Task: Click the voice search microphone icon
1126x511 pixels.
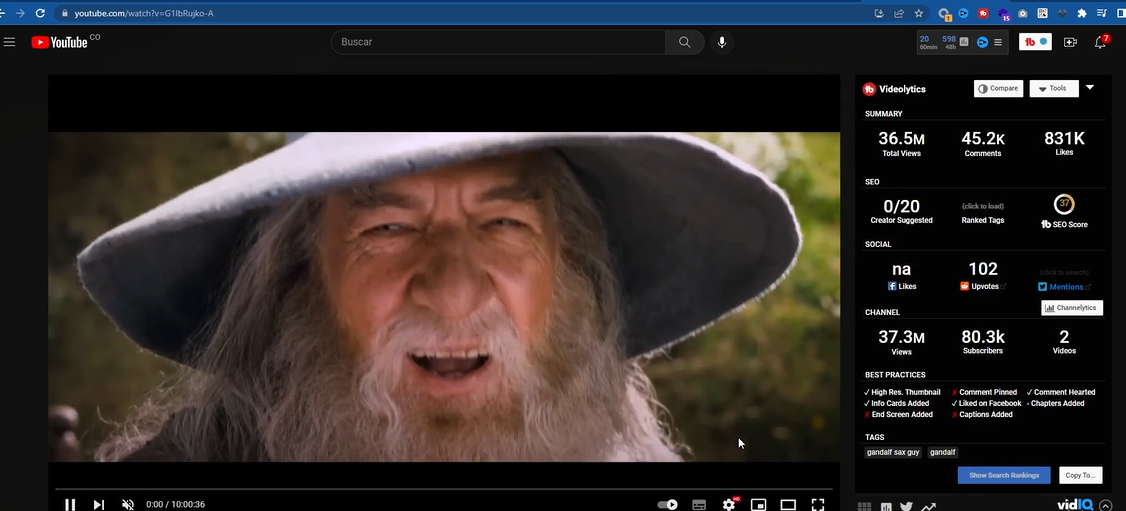Action: coord(721,42)
